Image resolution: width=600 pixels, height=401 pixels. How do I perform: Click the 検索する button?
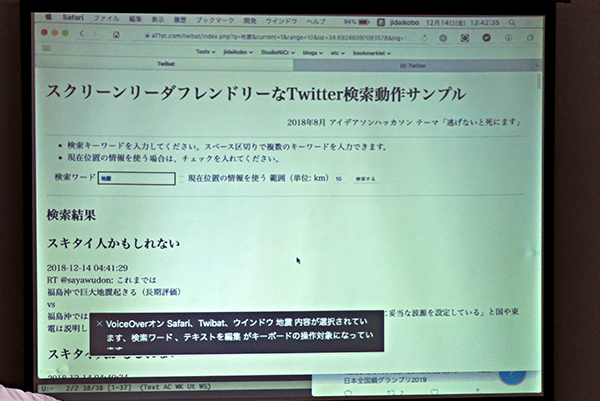tap(365, 179)
